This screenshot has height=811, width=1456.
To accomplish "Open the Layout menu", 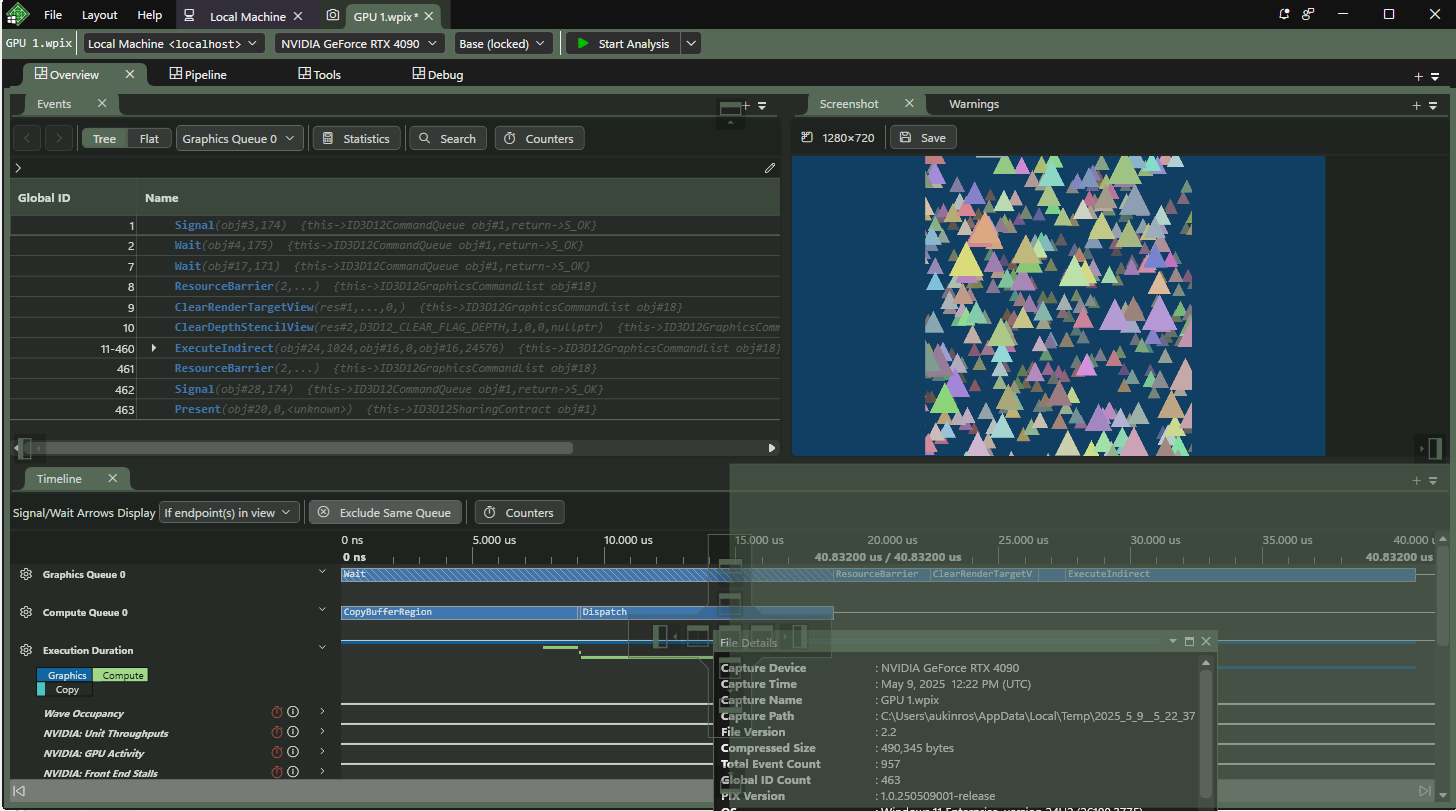I will pyautogui.click(x=99, y=15).
